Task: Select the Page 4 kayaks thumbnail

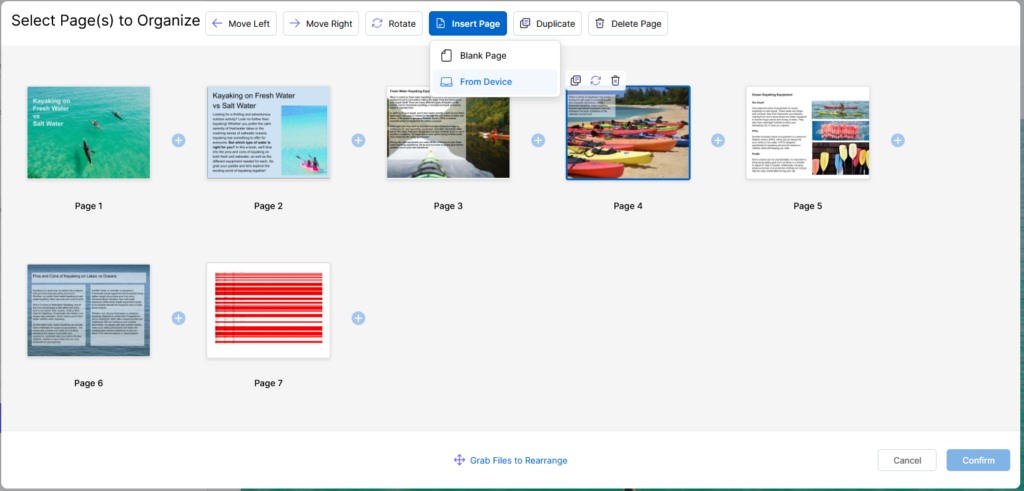Action: [x=628, y=133]
